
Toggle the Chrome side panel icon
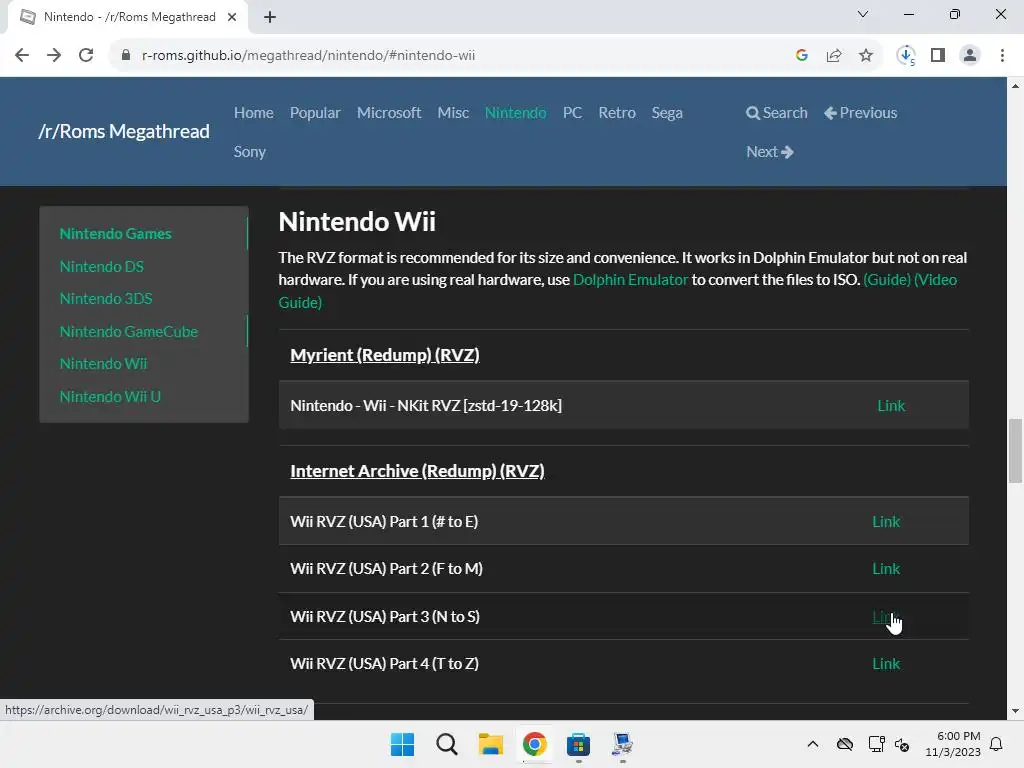coord(938,56)
